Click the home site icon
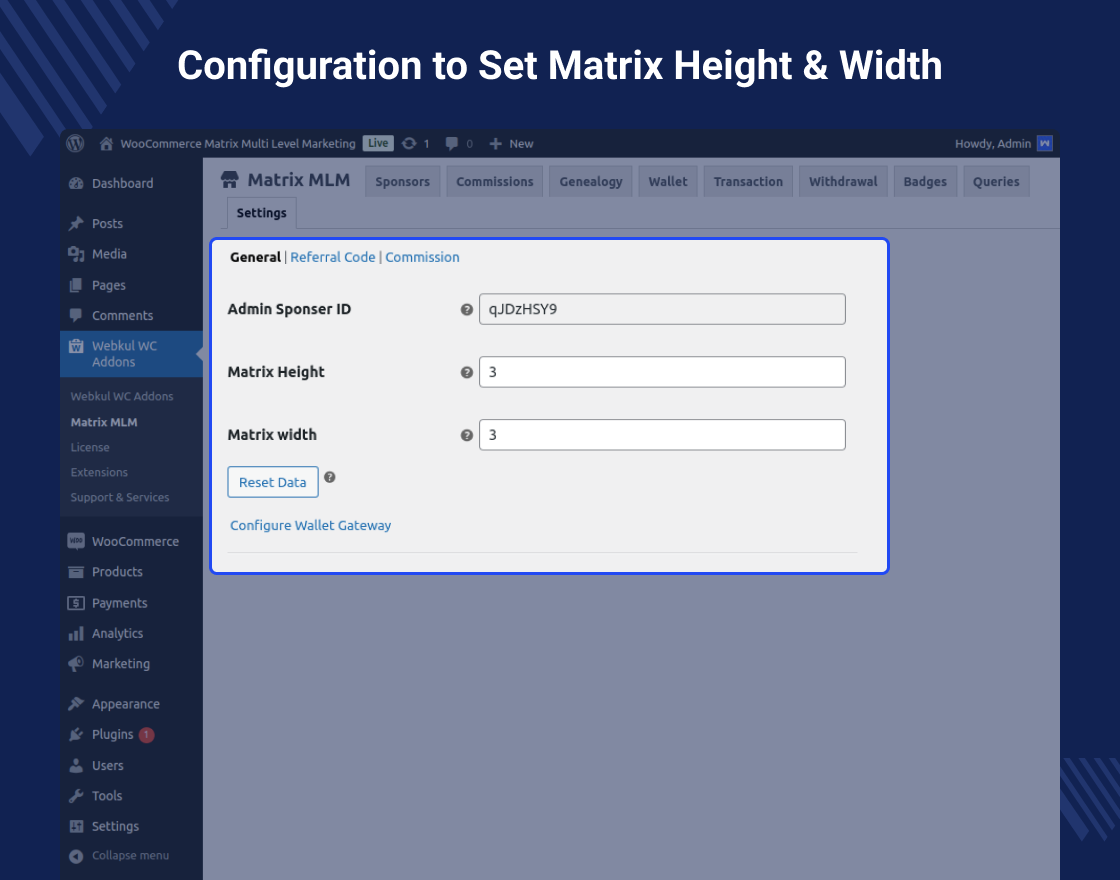 (106, 144)
